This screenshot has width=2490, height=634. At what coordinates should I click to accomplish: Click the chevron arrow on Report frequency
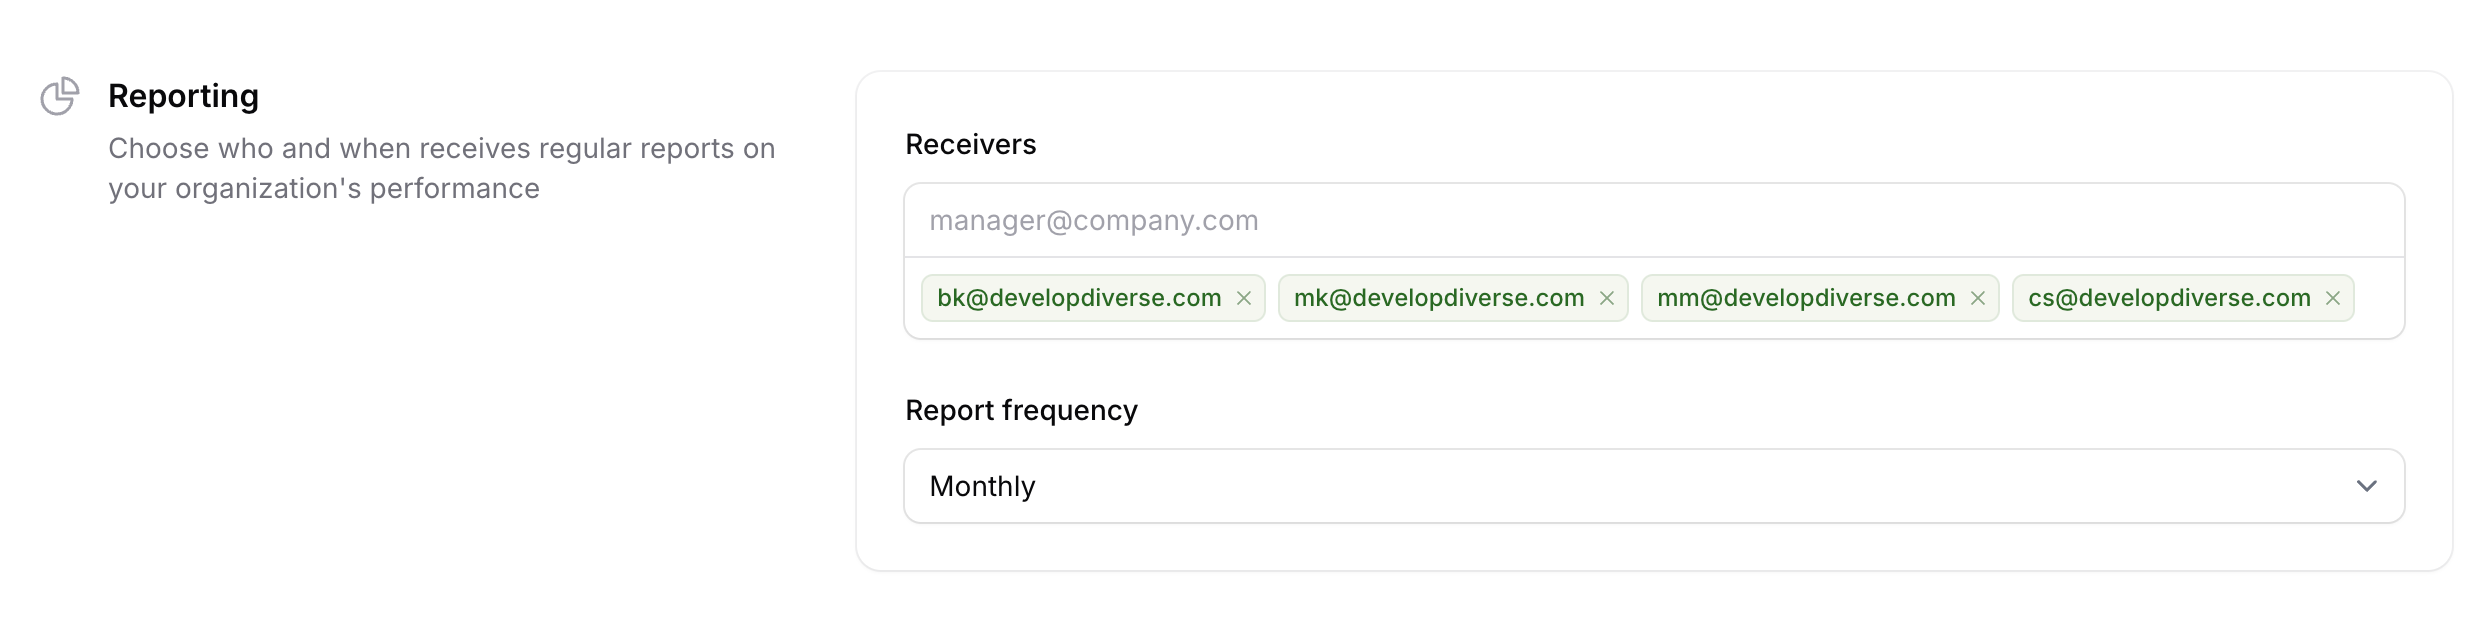[x=2366, y=486]
